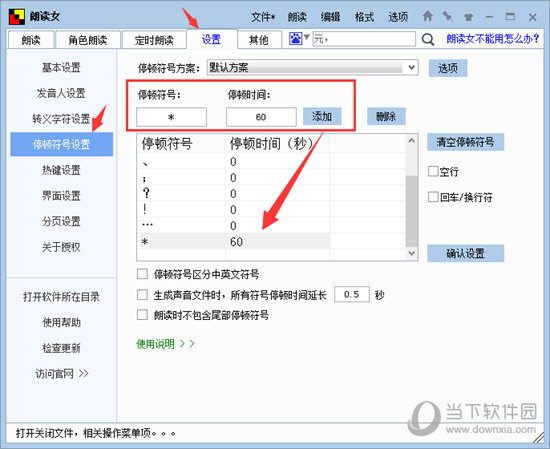Click the 清空停顿符号 button
This screenshot has height=449, width=550.
click(x=465, y=142)
